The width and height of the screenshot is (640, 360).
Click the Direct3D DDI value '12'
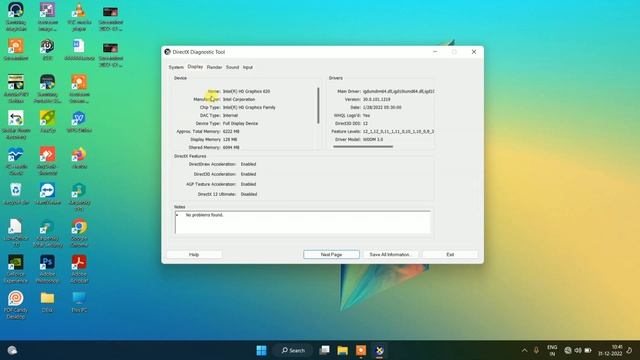pos(365,123)
